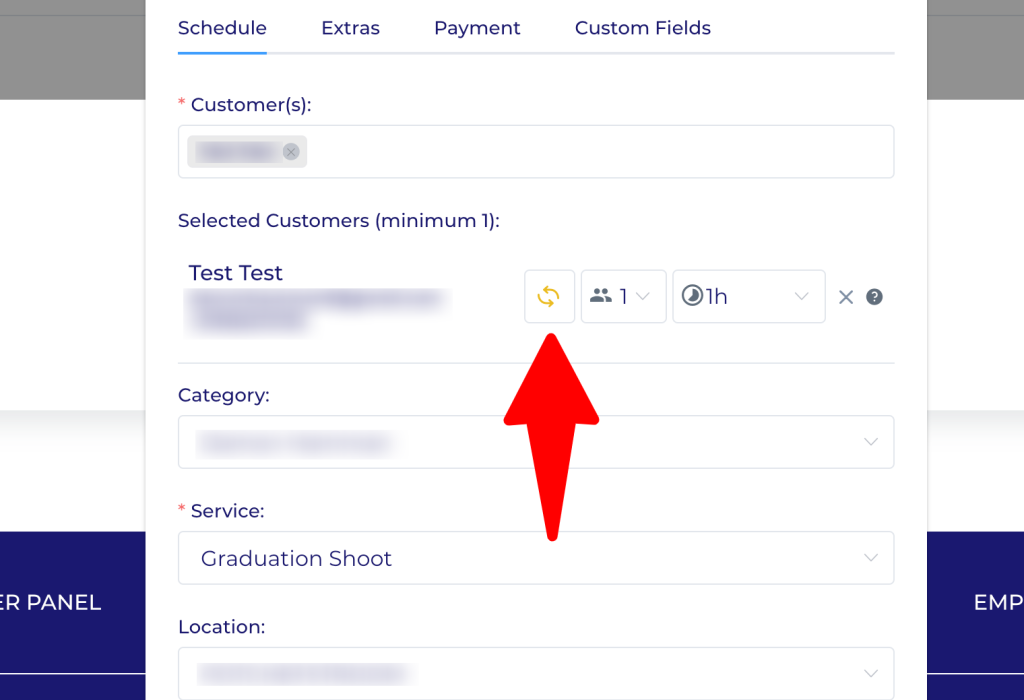Click the help question mark icon
Image resolution: width=1024 pixels, height=700 pixels.
point(874,297)
